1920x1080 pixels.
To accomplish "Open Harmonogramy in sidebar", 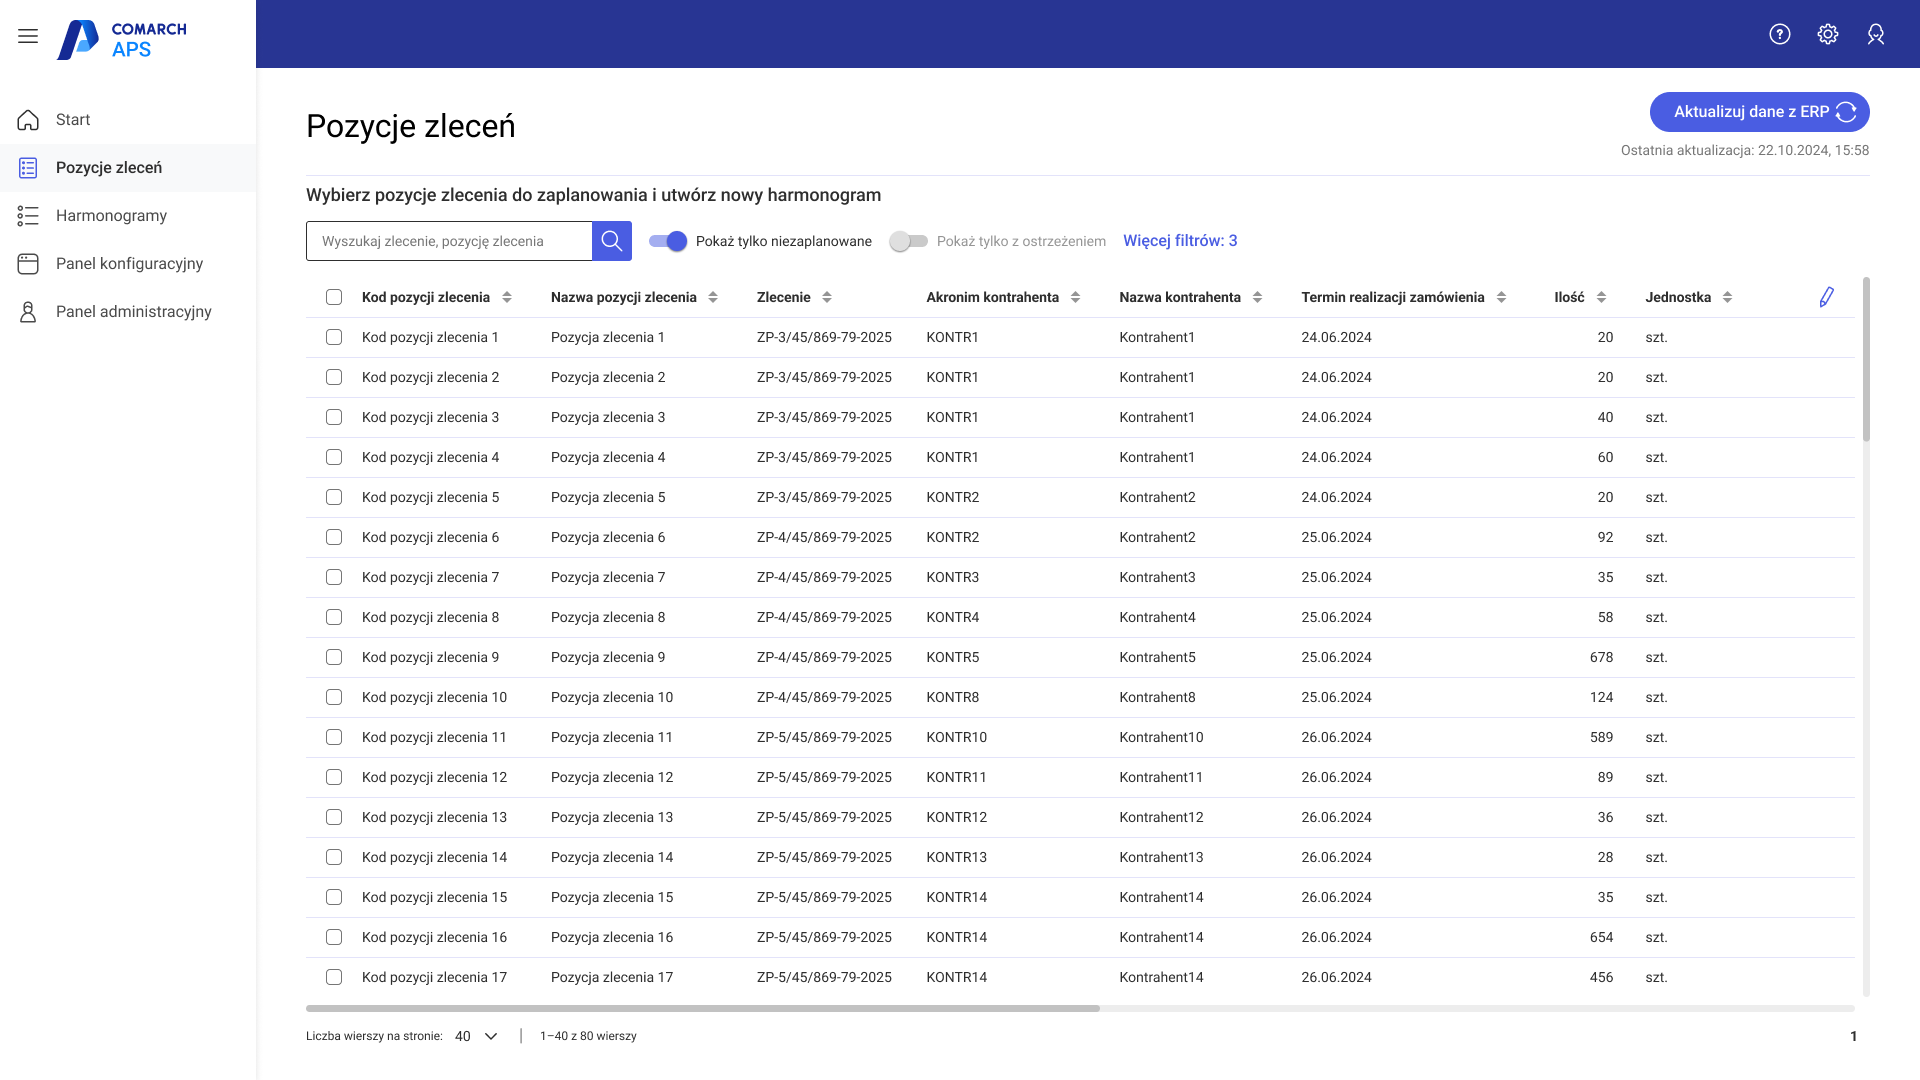I will (x=111, y=215).
